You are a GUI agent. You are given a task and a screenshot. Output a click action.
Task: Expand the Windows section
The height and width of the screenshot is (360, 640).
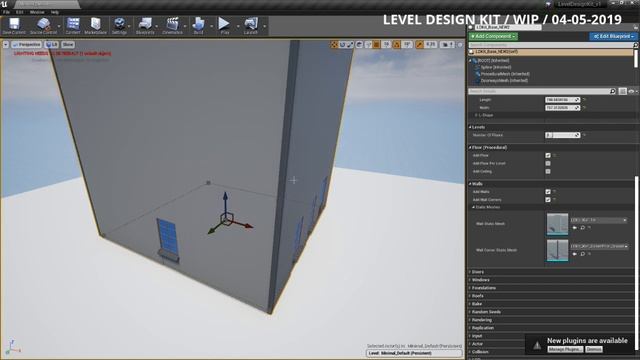550,280
